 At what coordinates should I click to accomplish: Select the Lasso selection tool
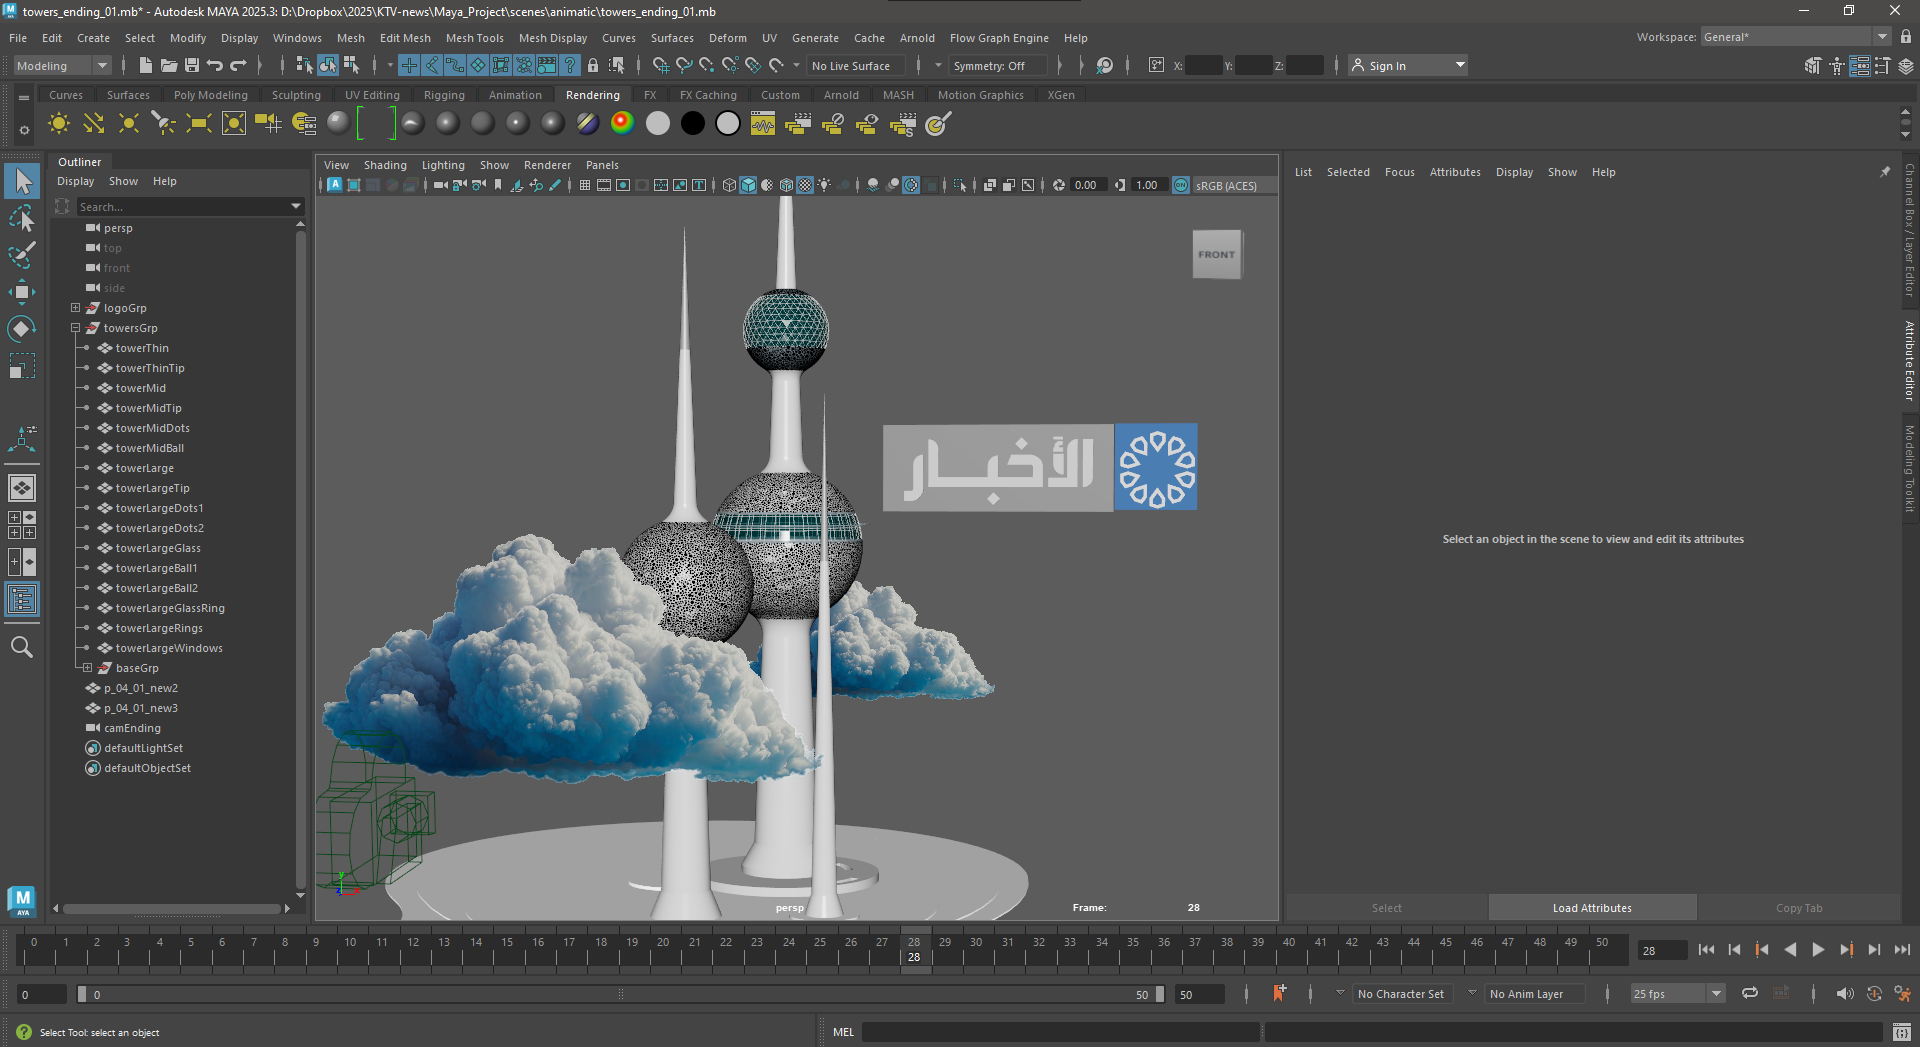[22, 218]
